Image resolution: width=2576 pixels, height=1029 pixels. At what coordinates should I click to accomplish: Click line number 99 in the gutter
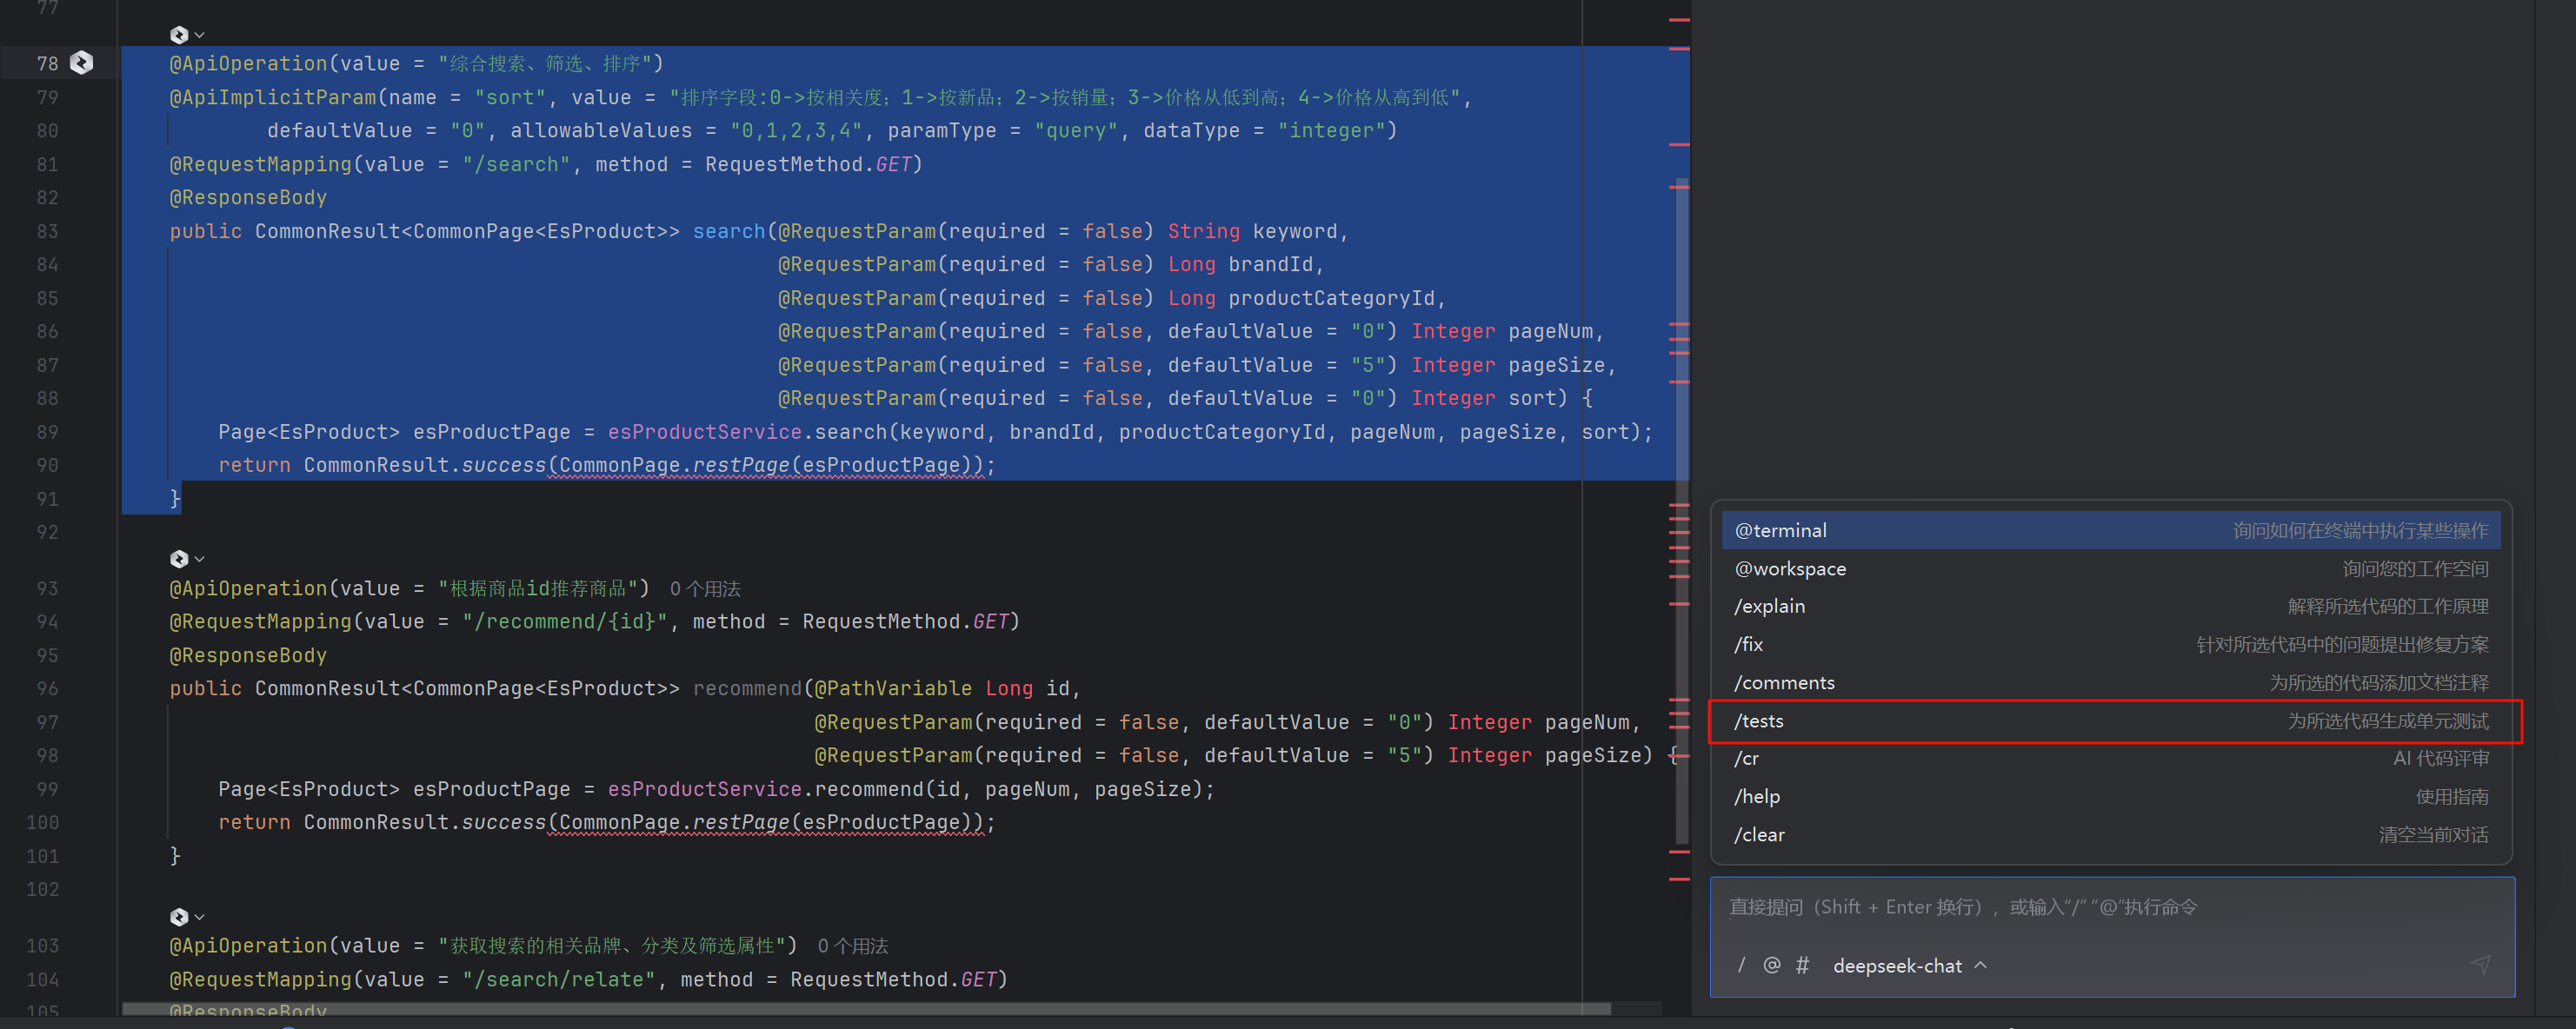(x=47, y=789)
